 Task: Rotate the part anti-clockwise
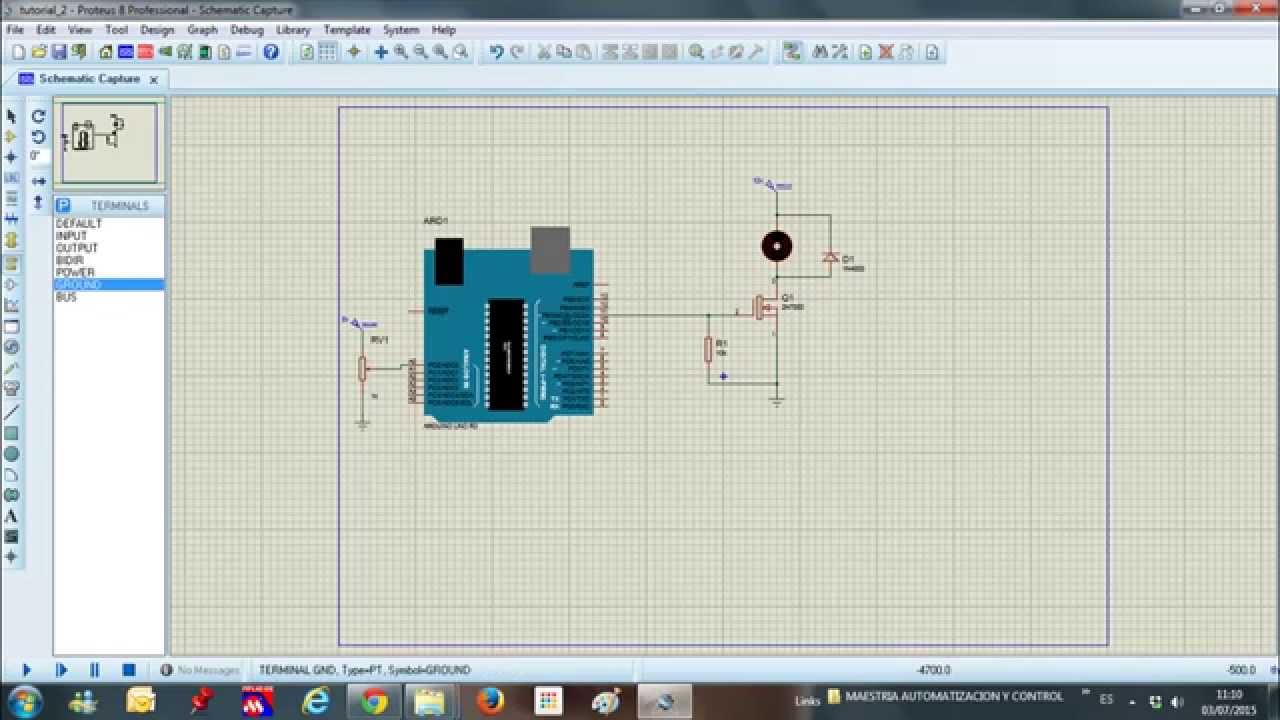(x=38, y=137)
